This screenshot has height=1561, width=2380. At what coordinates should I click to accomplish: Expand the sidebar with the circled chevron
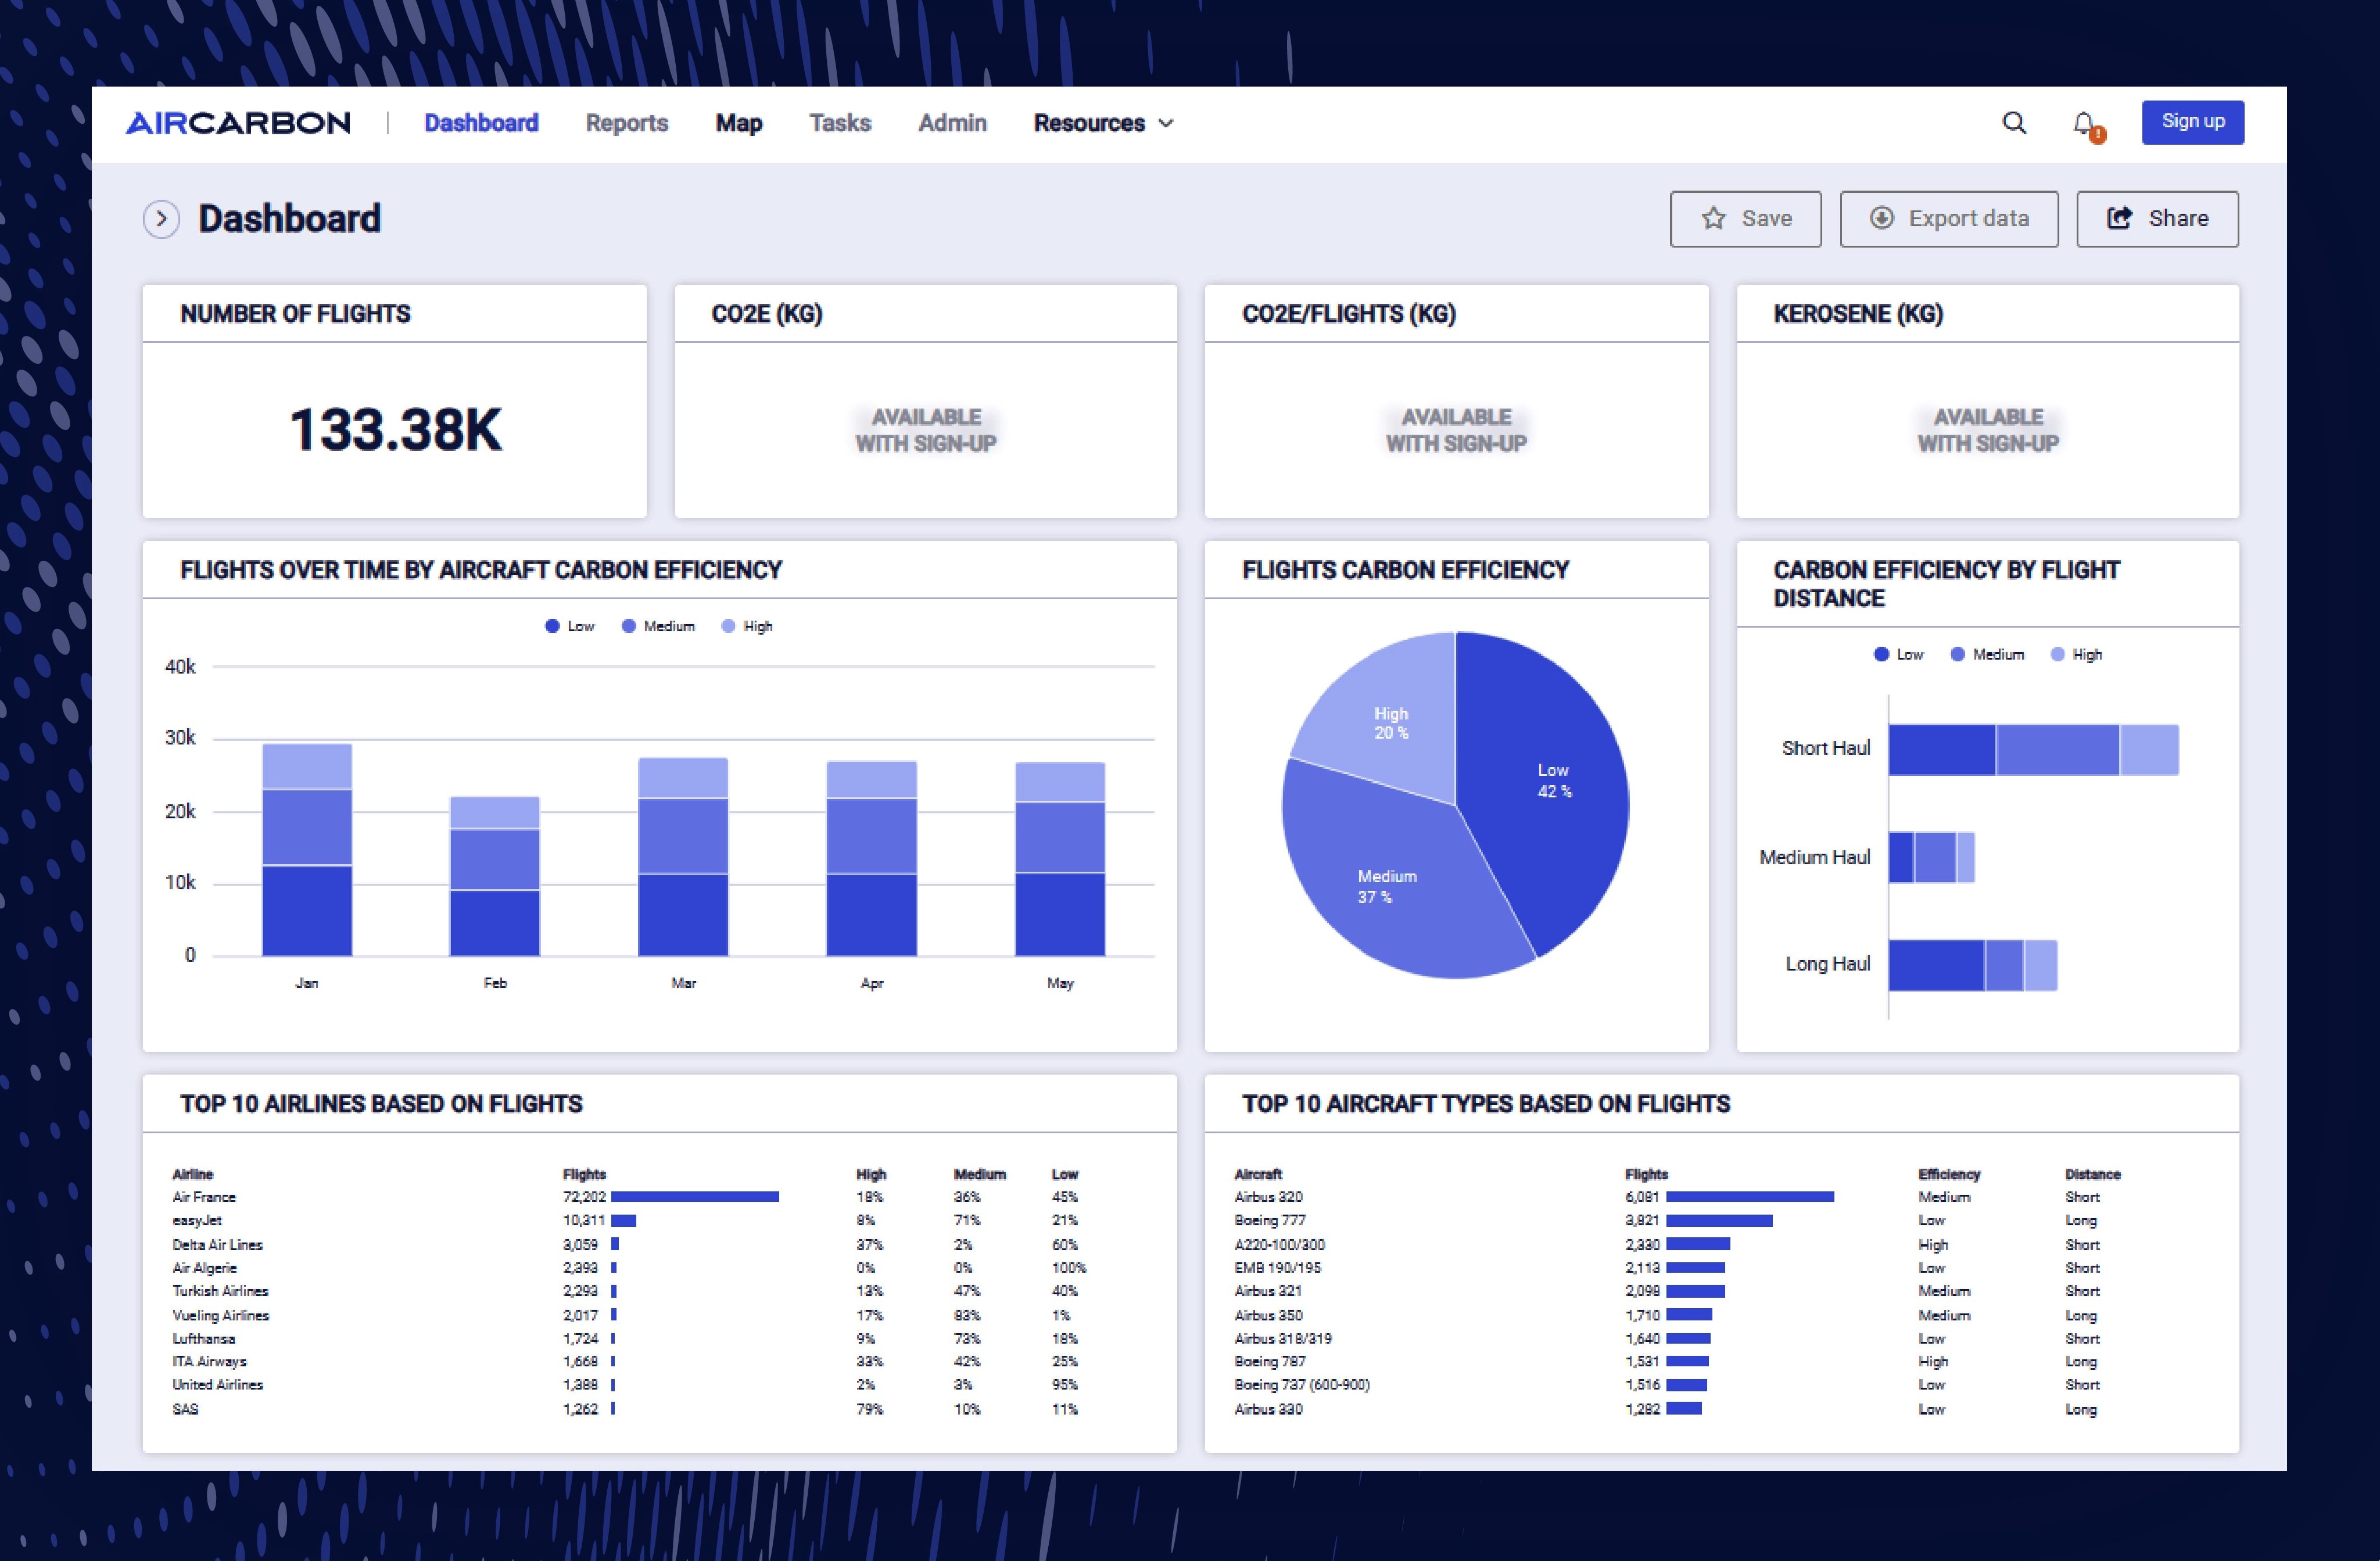(x=161, y=219)
